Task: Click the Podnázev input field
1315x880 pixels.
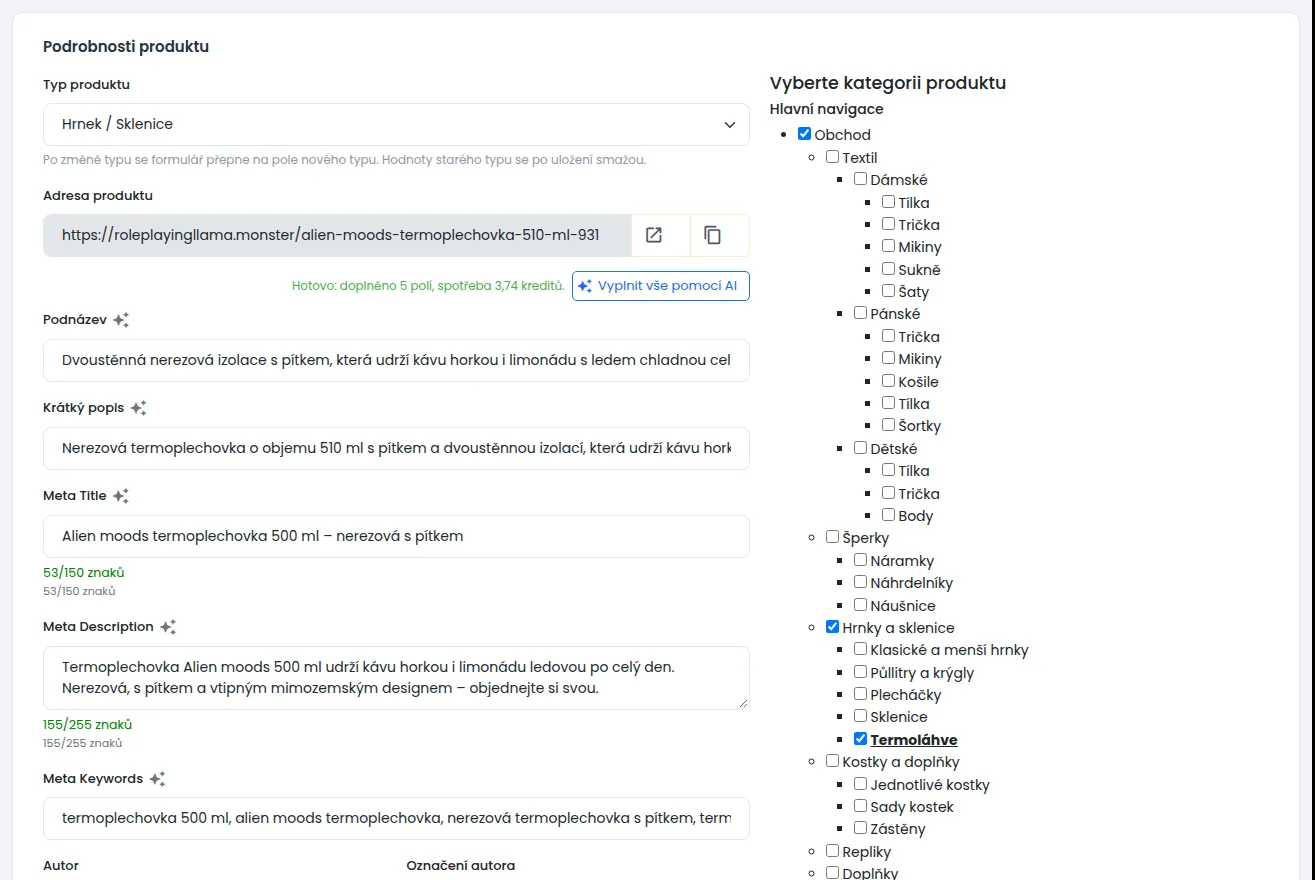Action: (396, 360)
